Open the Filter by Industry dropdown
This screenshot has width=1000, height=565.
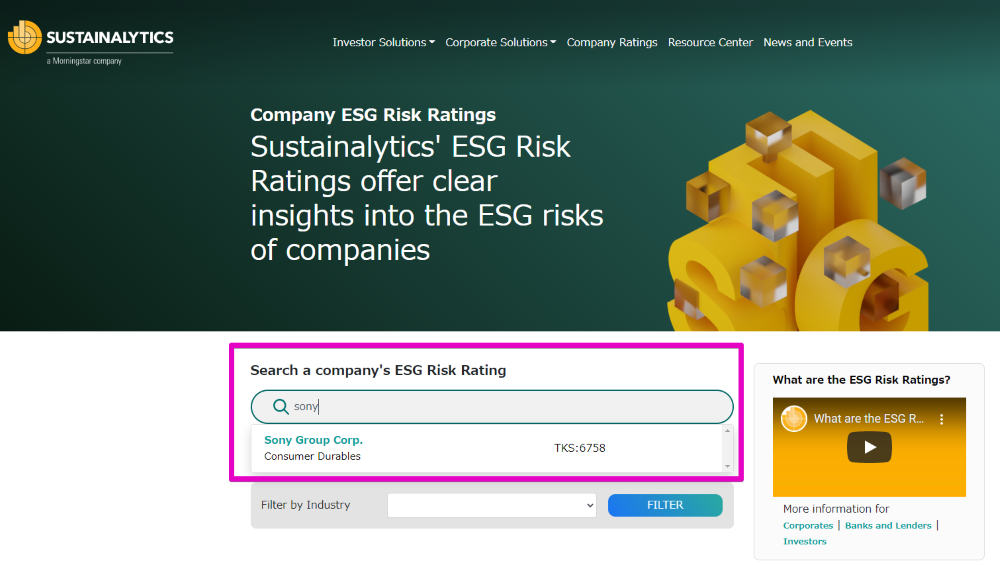pyautogui.click(x=492, y=505)
